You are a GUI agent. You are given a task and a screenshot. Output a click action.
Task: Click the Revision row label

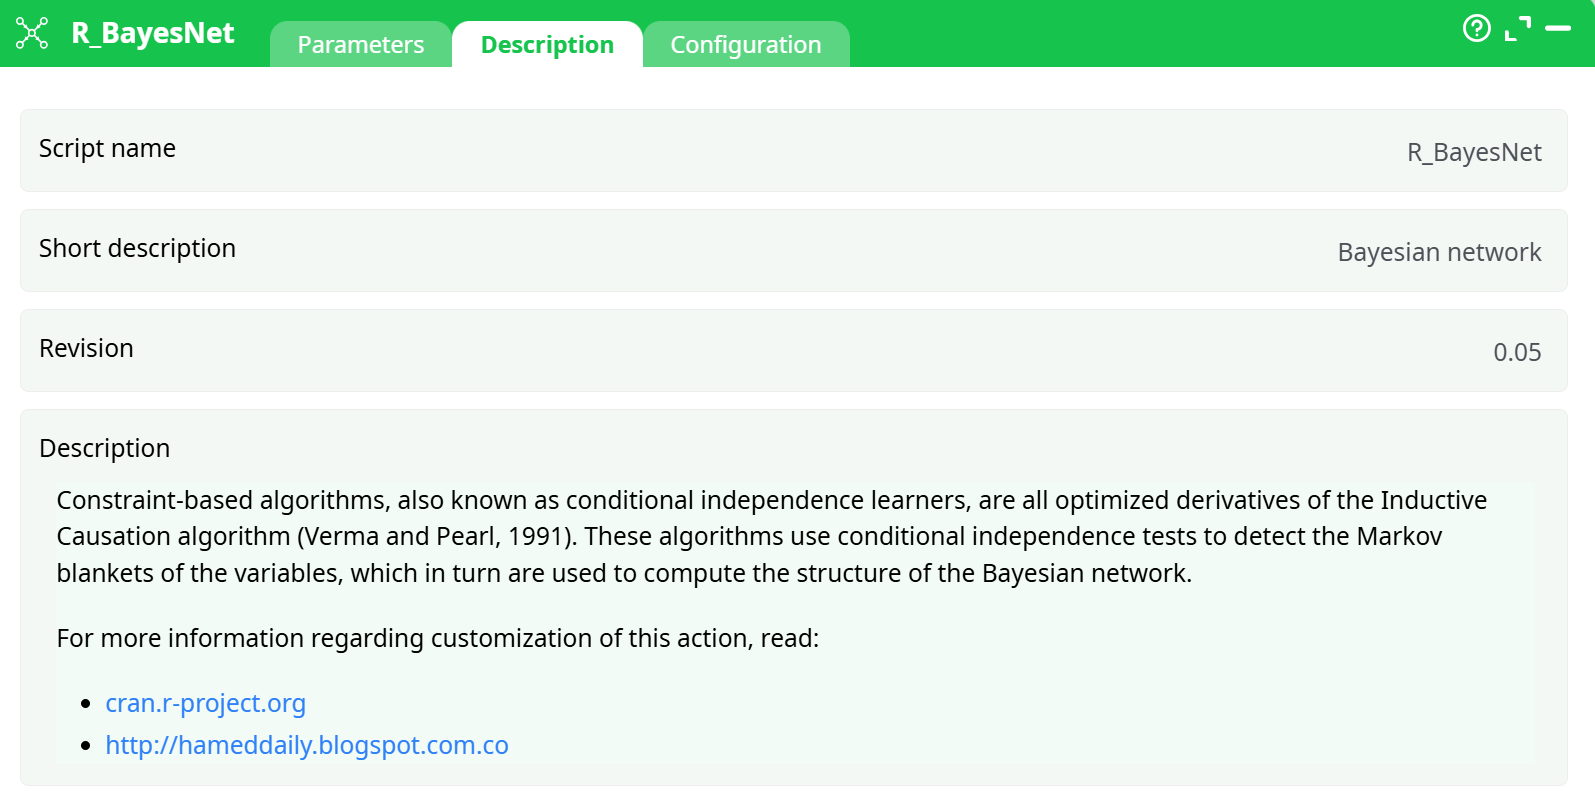[86, 348]
